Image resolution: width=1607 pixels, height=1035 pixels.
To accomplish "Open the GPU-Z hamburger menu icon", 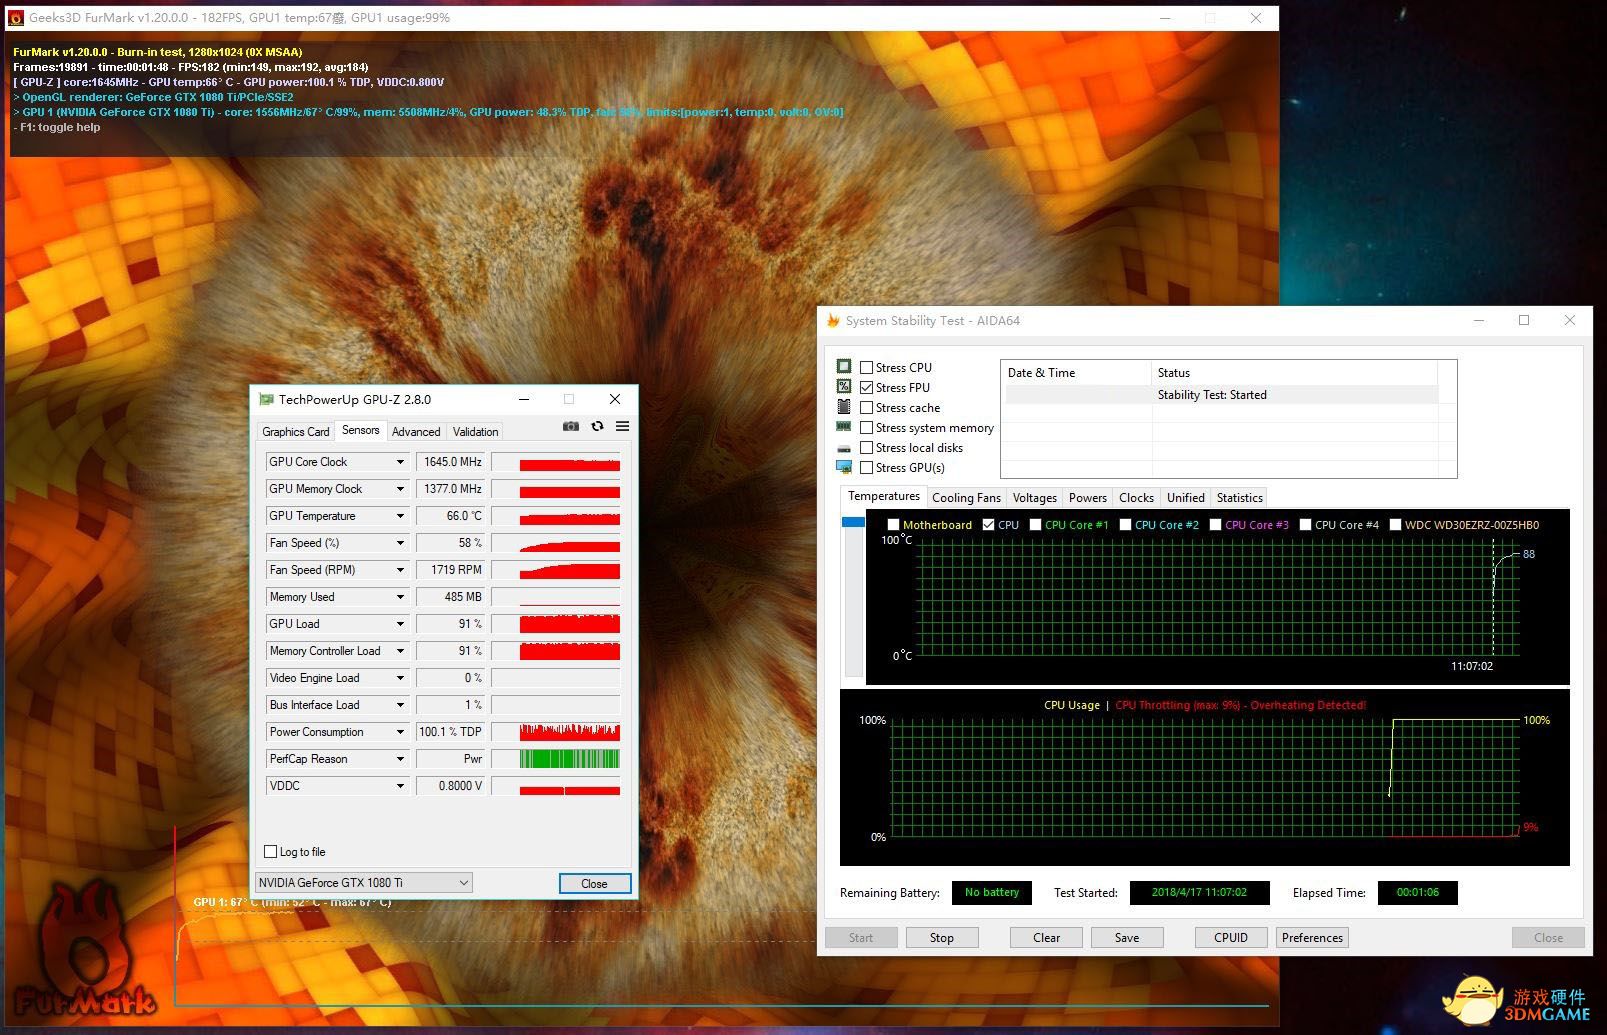I will coord(622,426).
